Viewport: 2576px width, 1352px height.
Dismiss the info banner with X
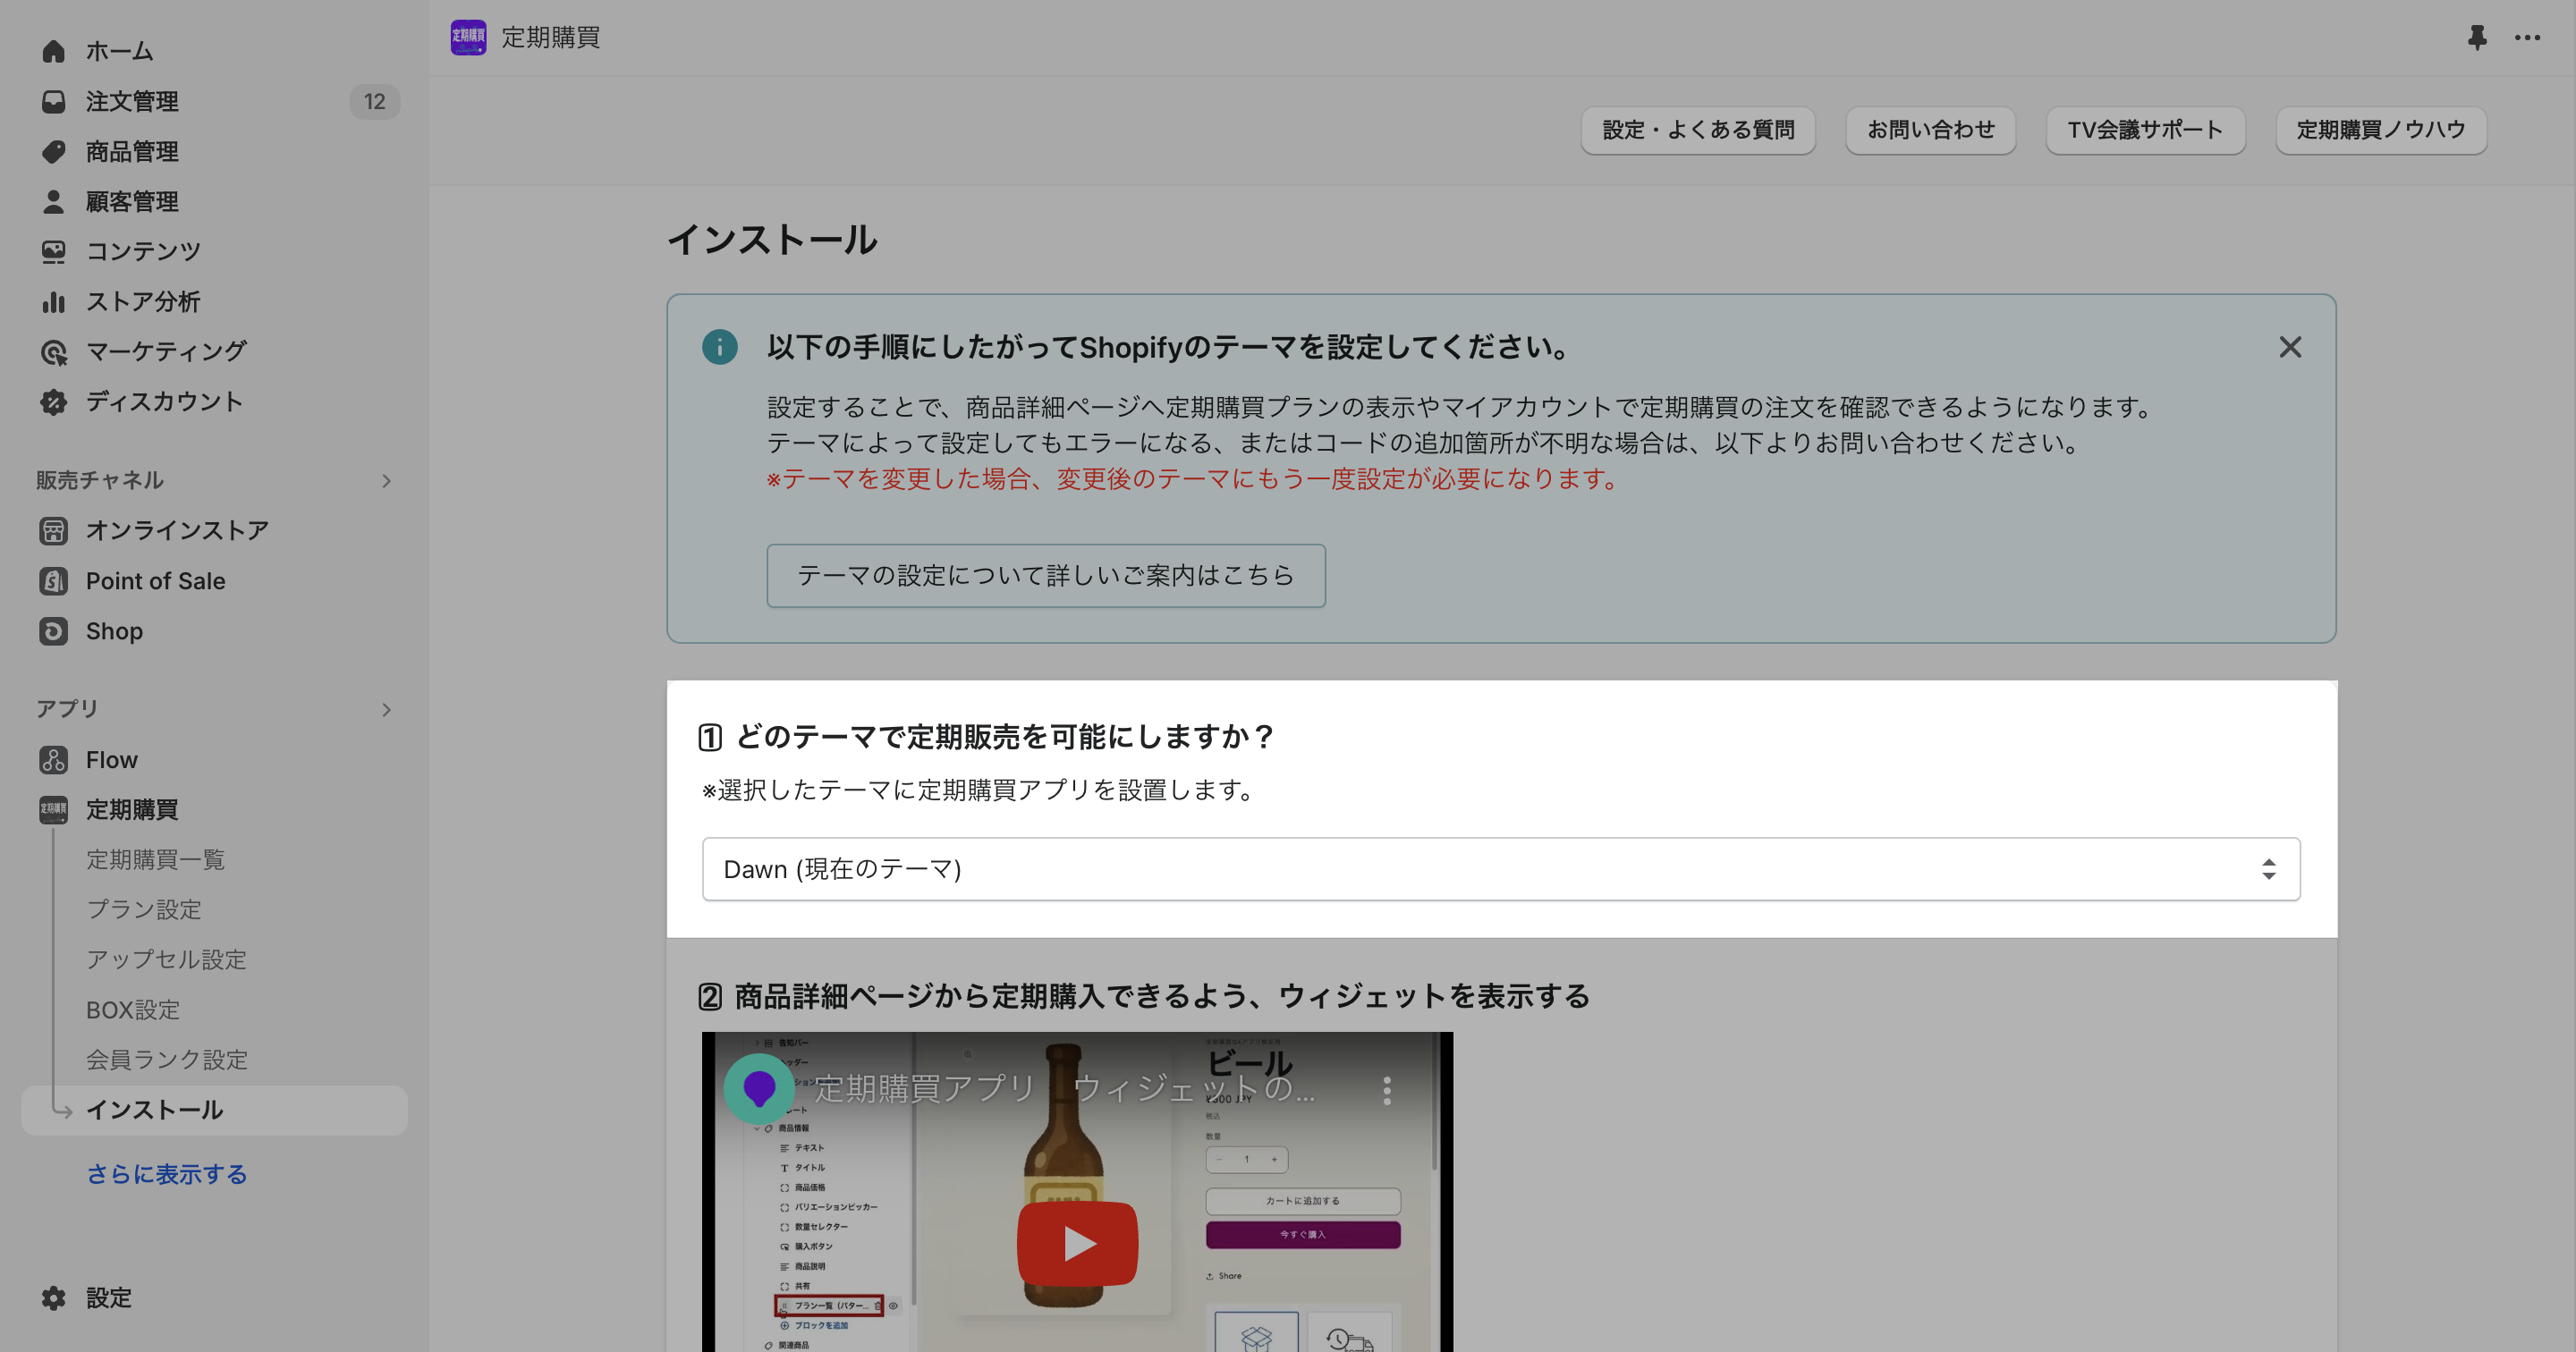point(2289,347)
